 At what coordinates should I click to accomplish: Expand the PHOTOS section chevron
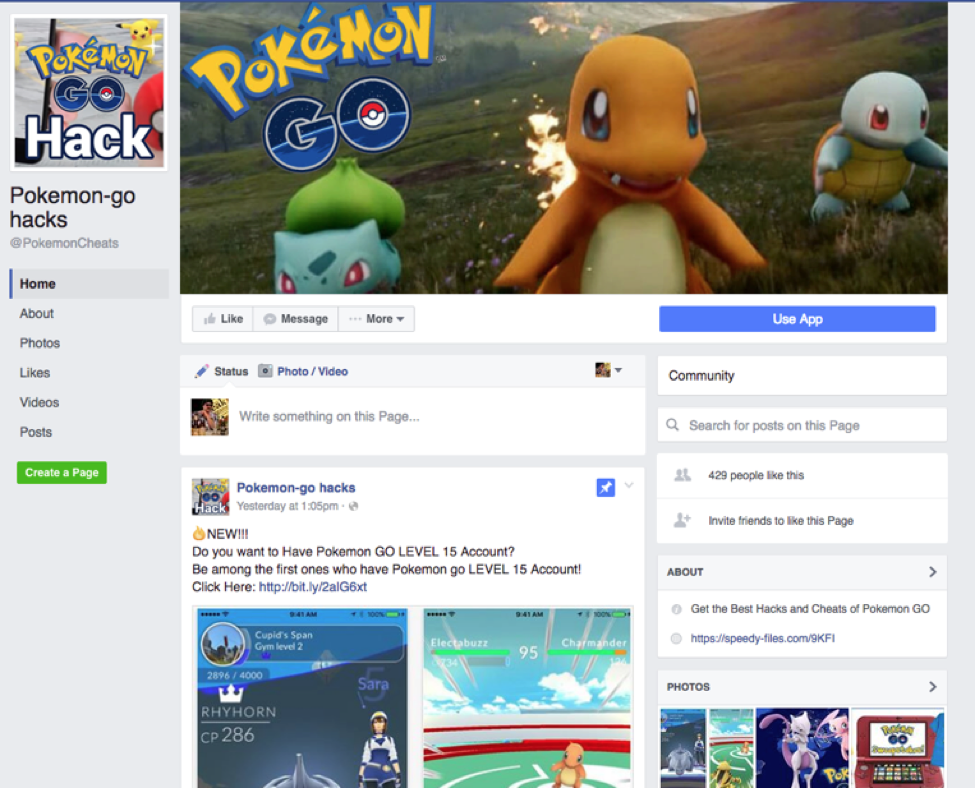pyautogui.click(x=933, y=687)
